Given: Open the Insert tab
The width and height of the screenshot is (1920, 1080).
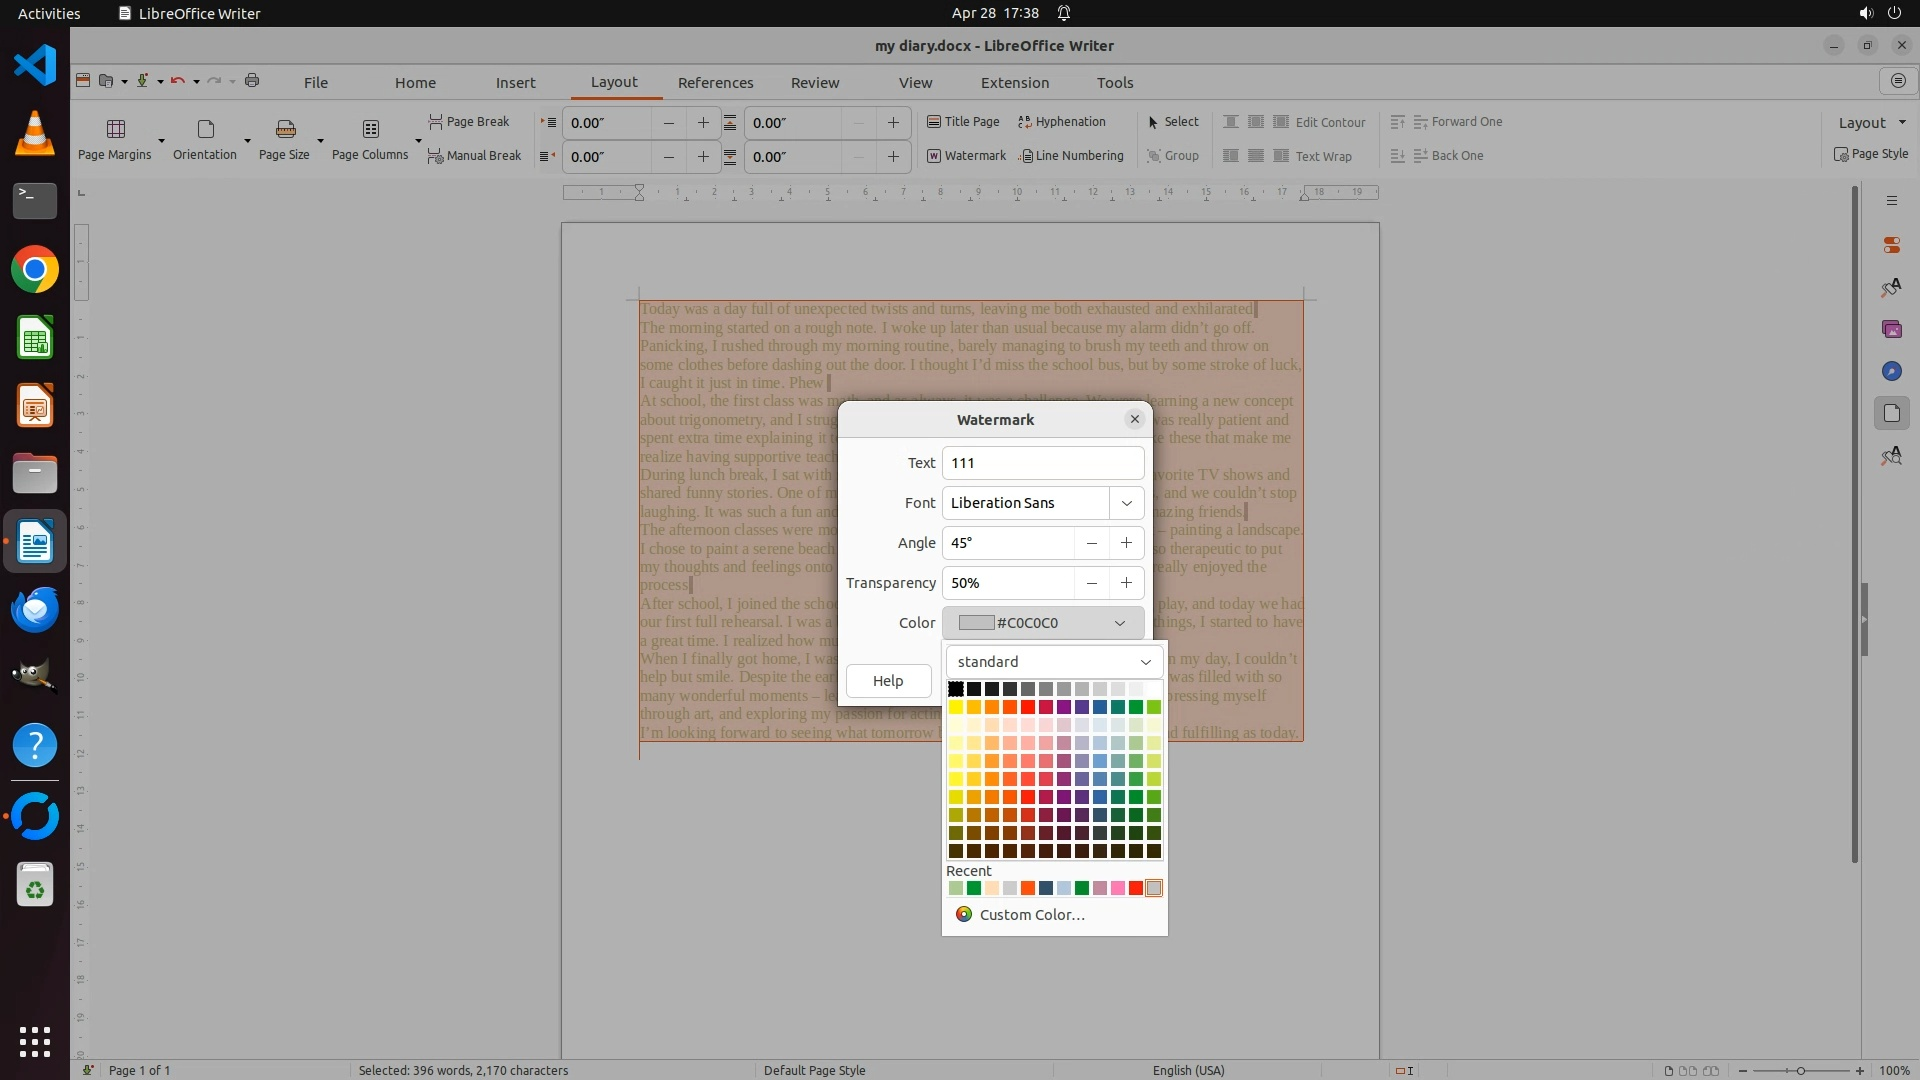Looking at the screenshot, I should [515, 83].
